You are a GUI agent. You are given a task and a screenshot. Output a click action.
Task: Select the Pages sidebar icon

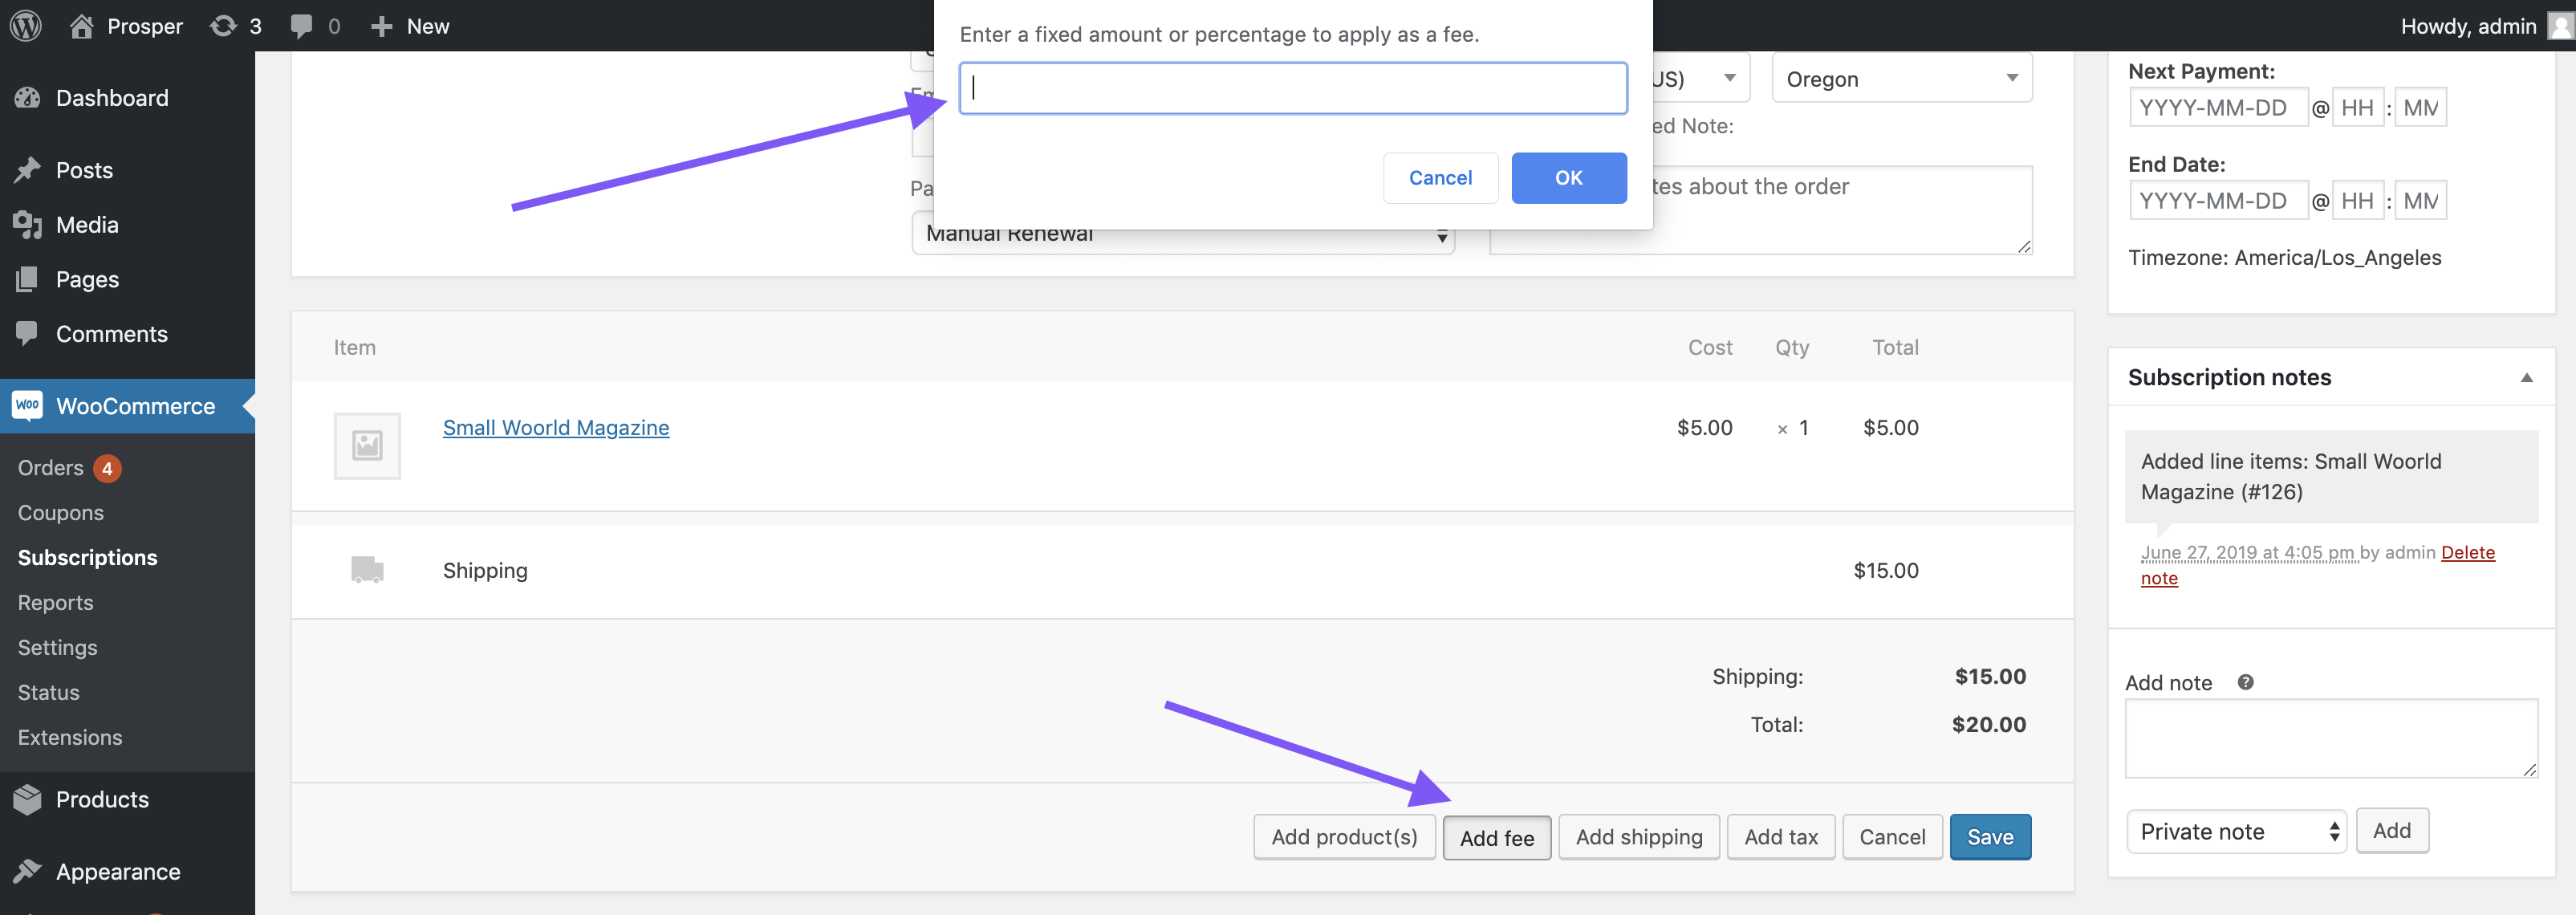click(x=28, y=279)
